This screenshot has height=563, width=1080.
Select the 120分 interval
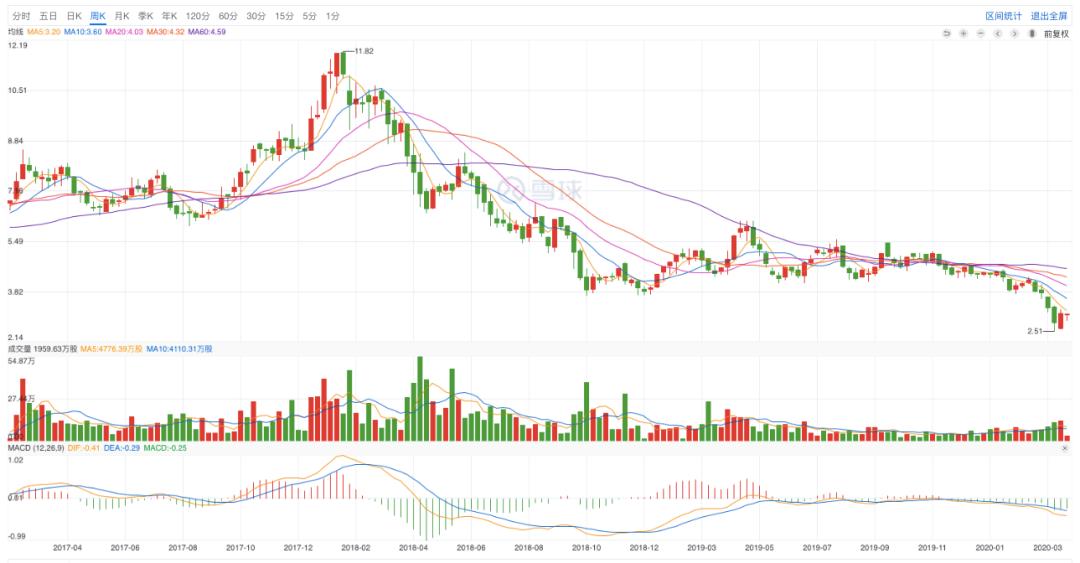(198, 16)
